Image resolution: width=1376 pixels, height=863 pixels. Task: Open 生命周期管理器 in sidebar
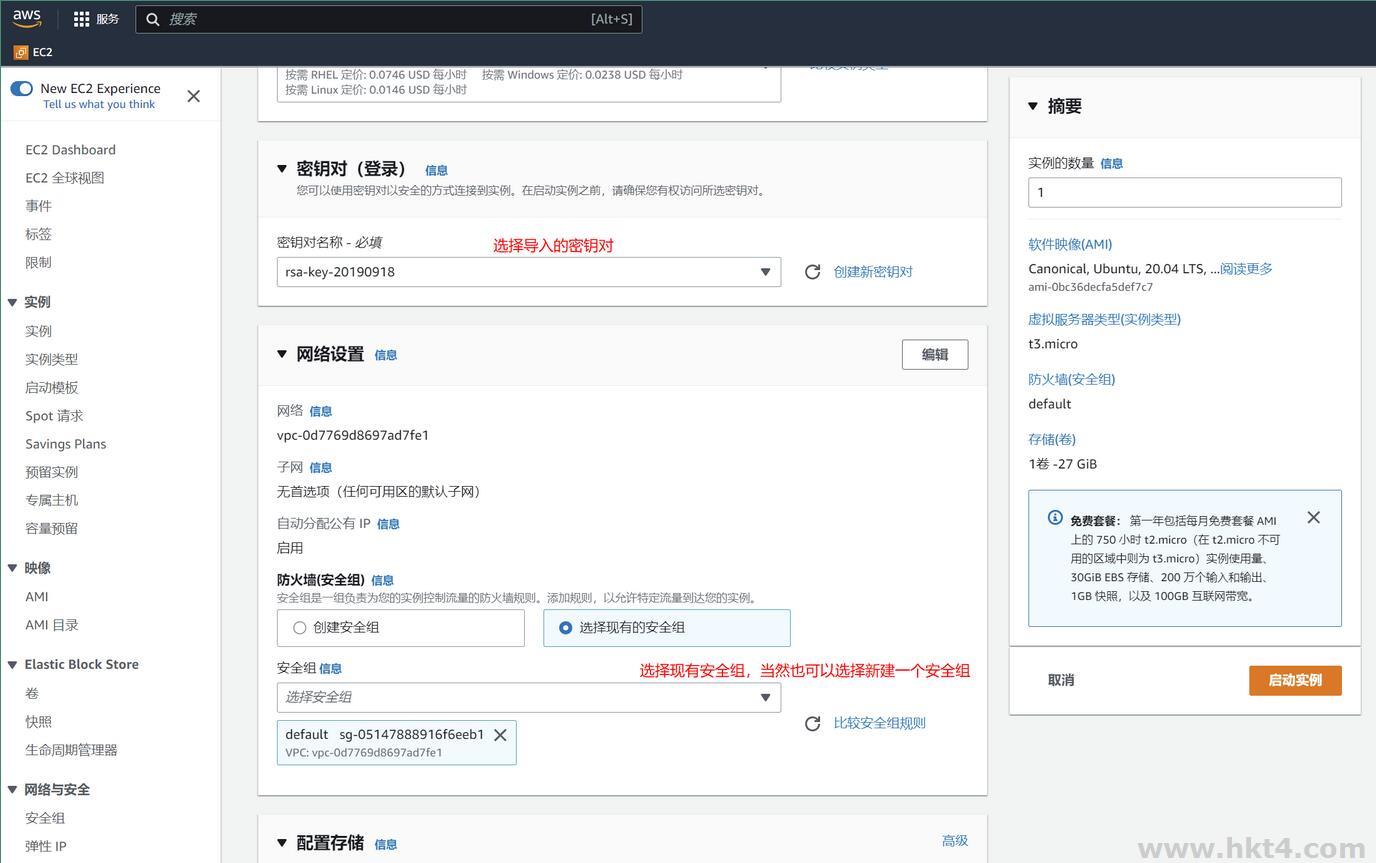(x=71, y=750)
